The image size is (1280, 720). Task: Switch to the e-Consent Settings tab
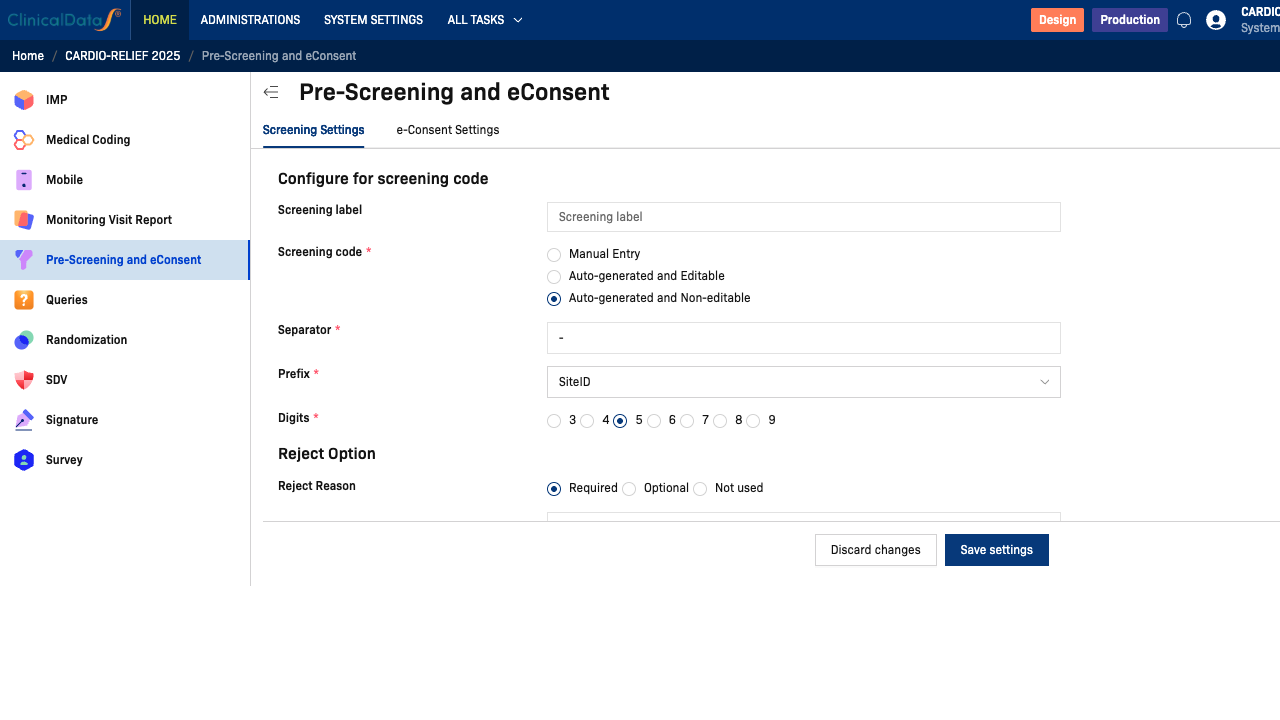click(x=447, y=129)
